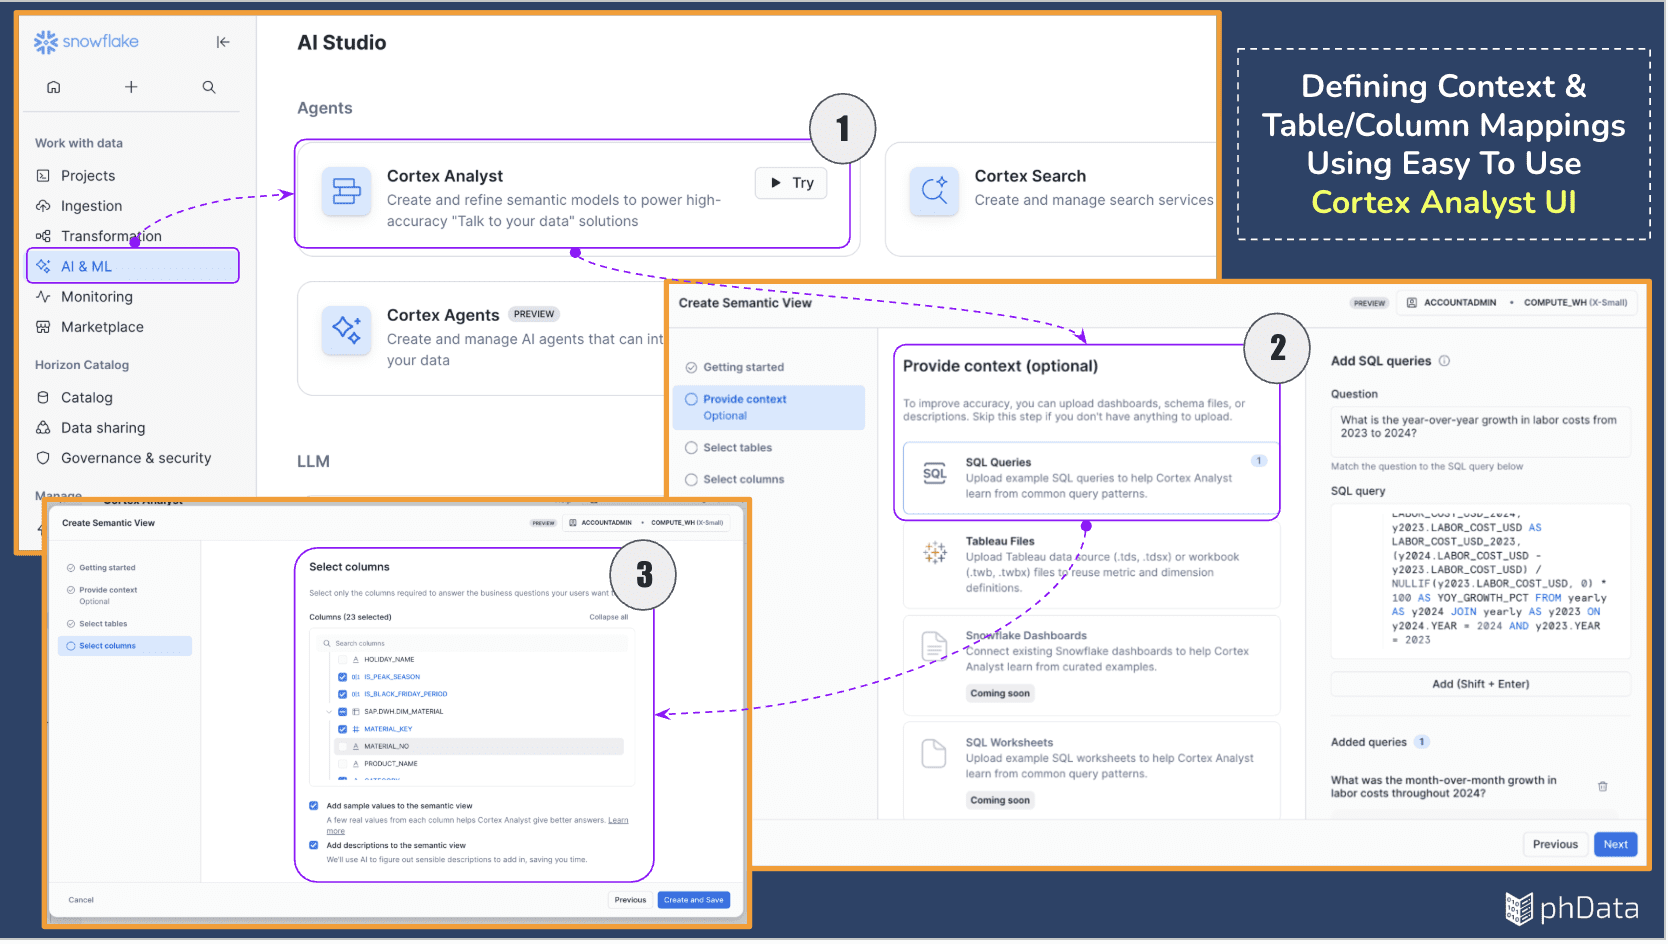Click the SQL Worksheets file icon
This screenshot has width=1668, height=944.
click(934, 753)
